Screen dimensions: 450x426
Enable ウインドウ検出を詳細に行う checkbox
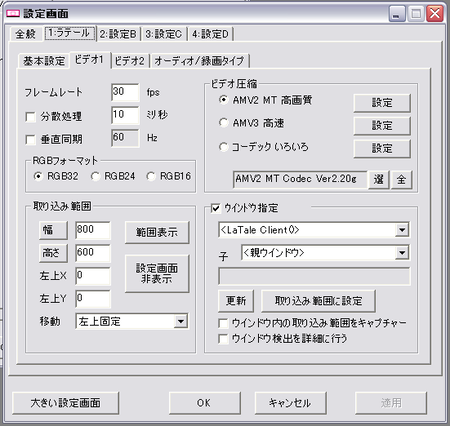point(223,339)
